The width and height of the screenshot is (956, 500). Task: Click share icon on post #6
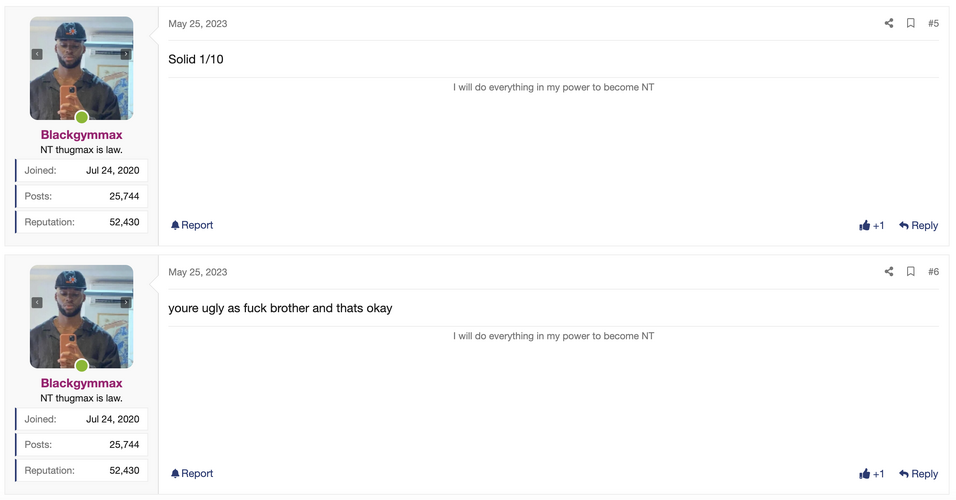point(889,271)
